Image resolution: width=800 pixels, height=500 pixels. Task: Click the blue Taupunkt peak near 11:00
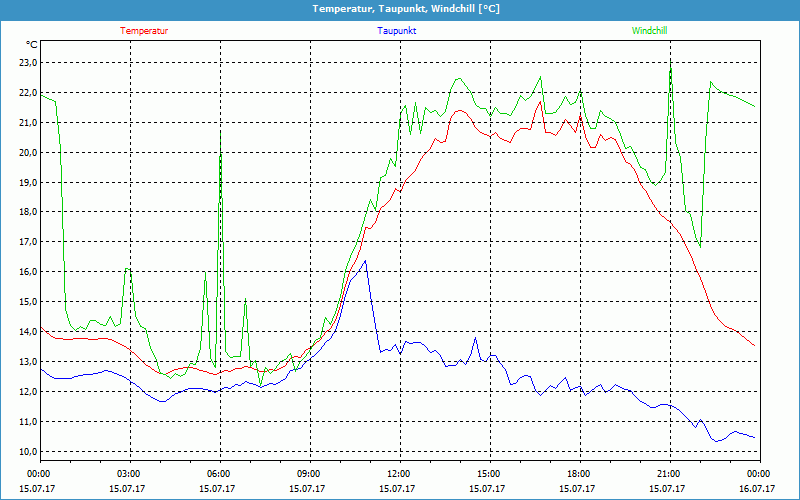point(366,261)
